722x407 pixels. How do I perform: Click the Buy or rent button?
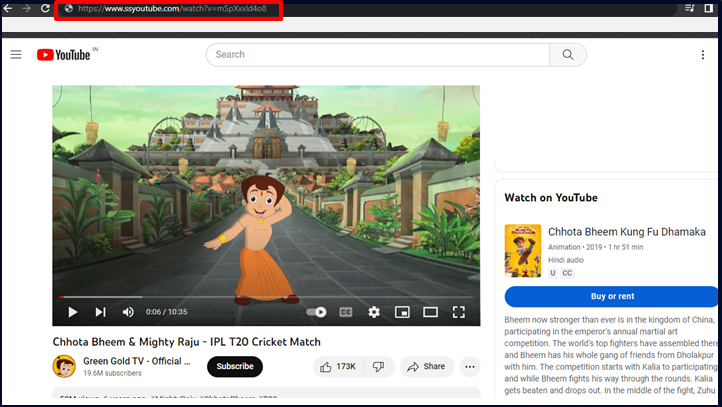[x=611, y=297]
